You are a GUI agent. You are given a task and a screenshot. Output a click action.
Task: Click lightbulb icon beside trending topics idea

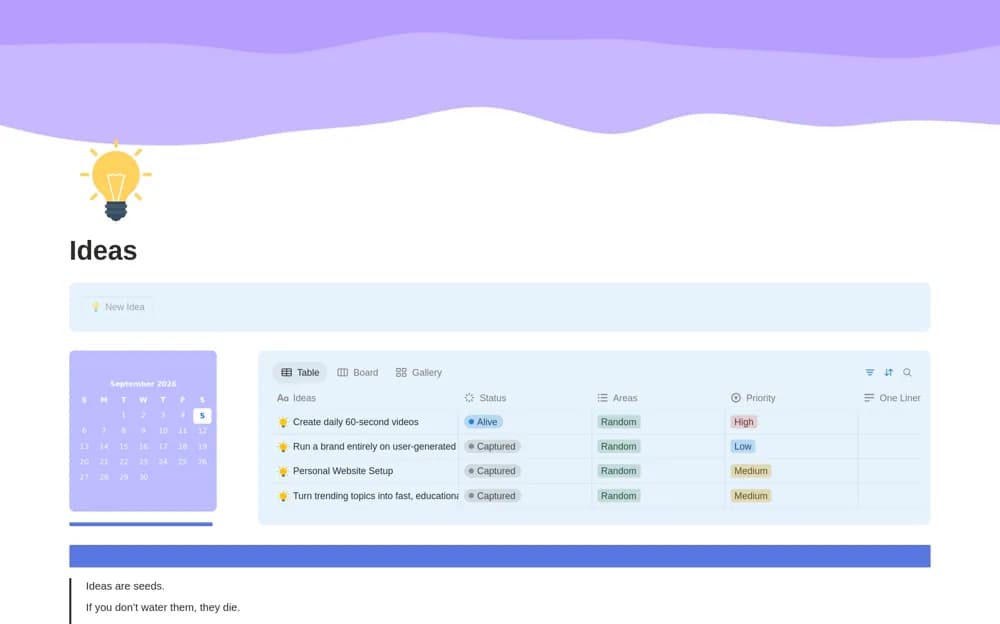pyautogui.click(x=283, y=496)
